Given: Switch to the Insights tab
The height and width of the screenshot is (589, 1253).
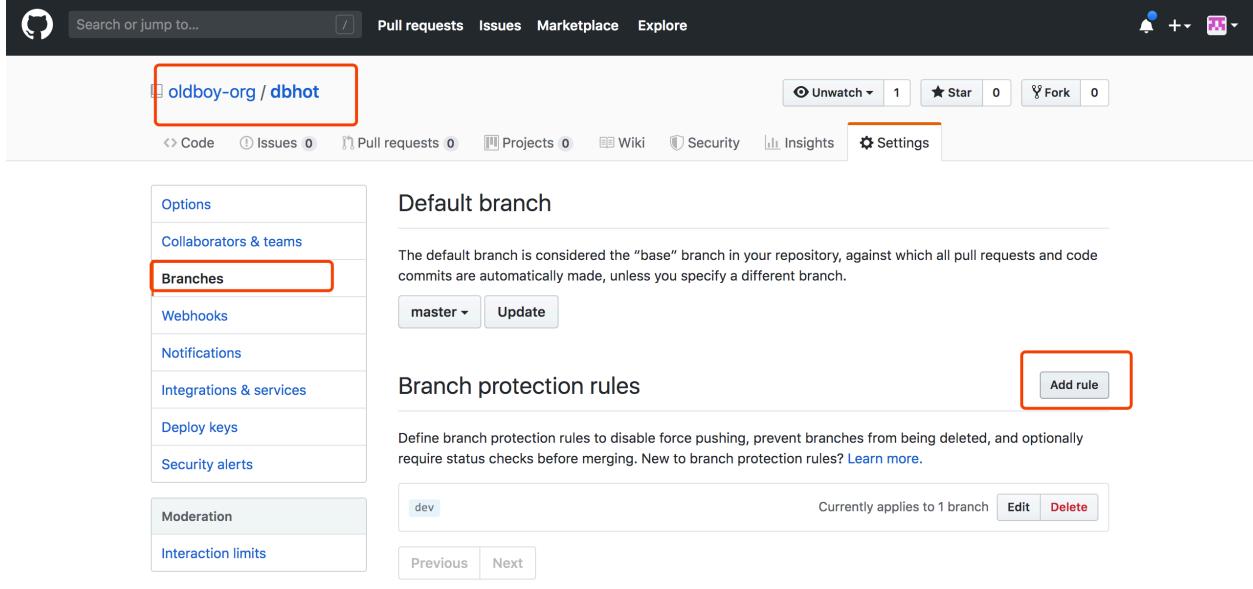Looking at the screenshot, I should (799, 143).
